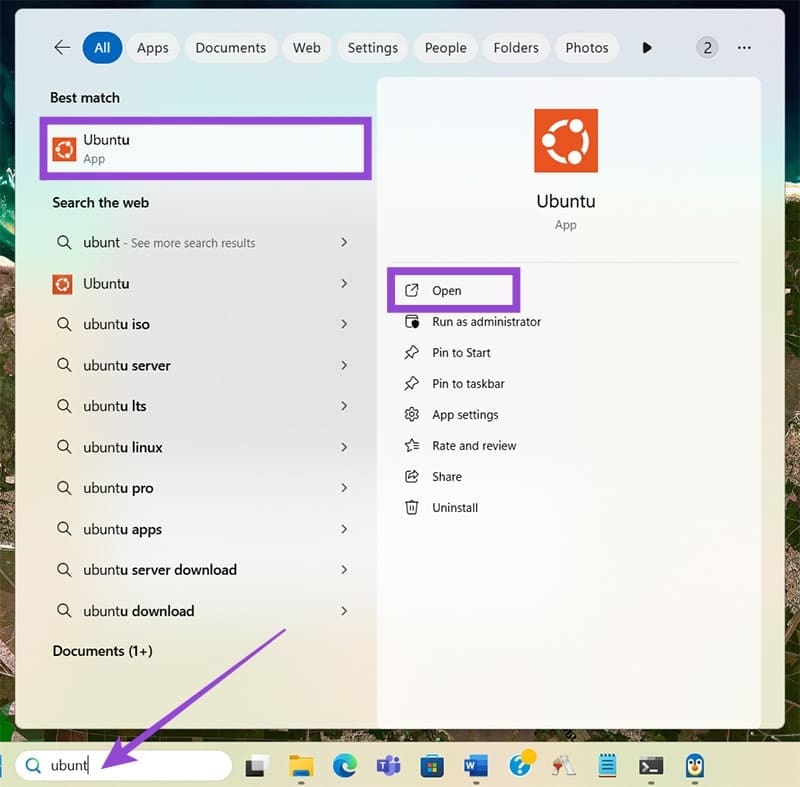
Task: Open Microsoft Word from the taskbar
Action: [x=476, y=766]
